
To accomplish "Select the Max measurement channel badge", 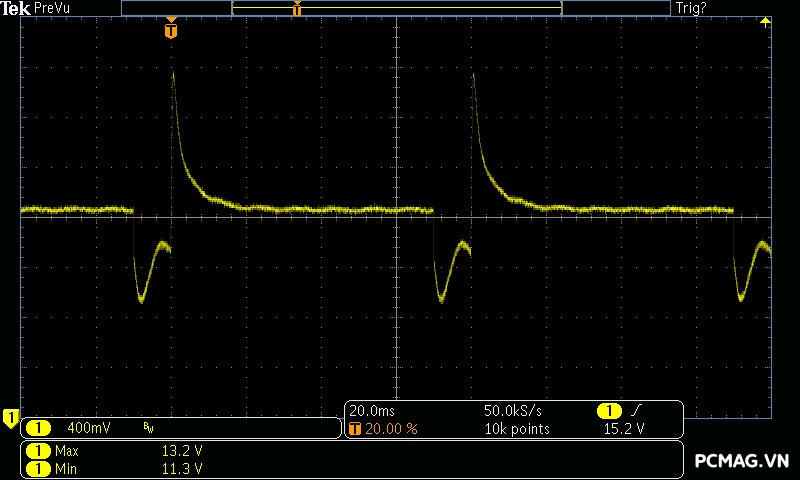I will tap(39, 451).
